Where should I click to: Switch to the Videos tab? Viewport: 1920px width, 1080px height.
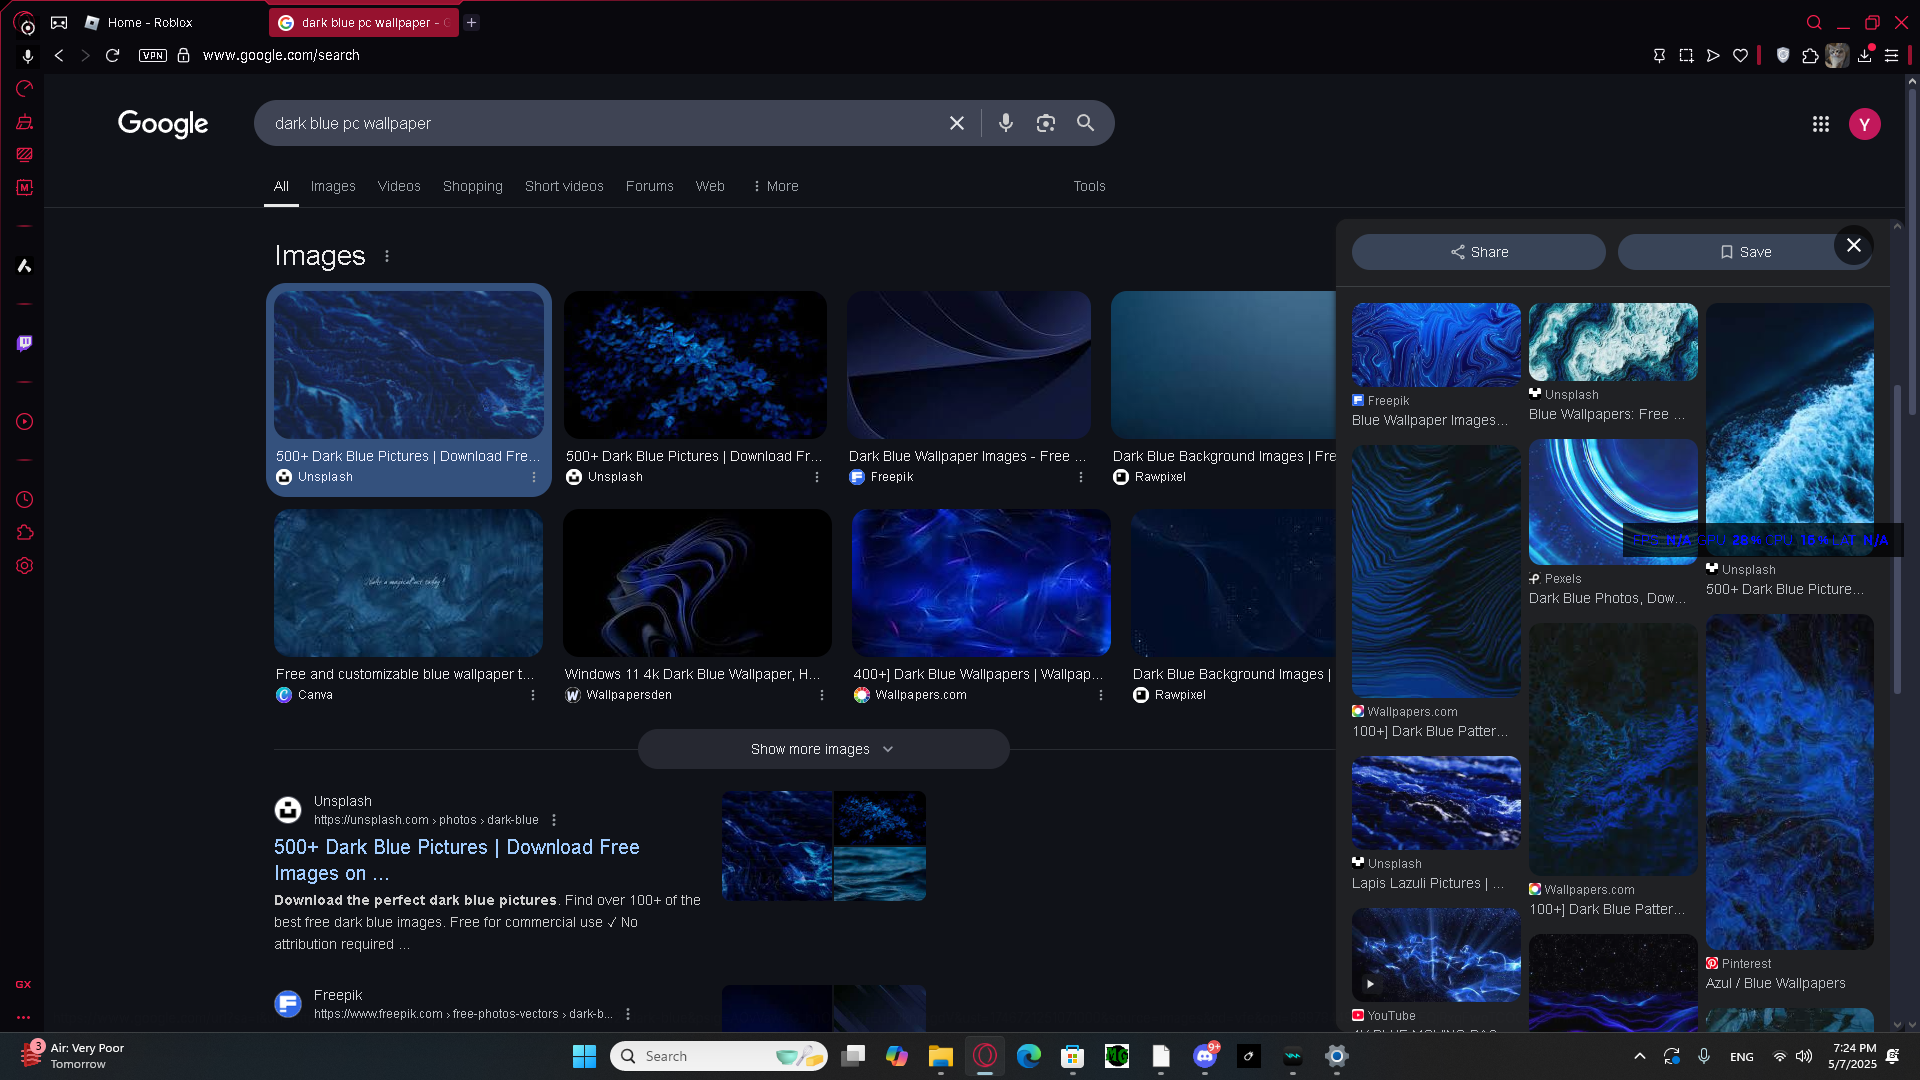[x=398, y=186]
